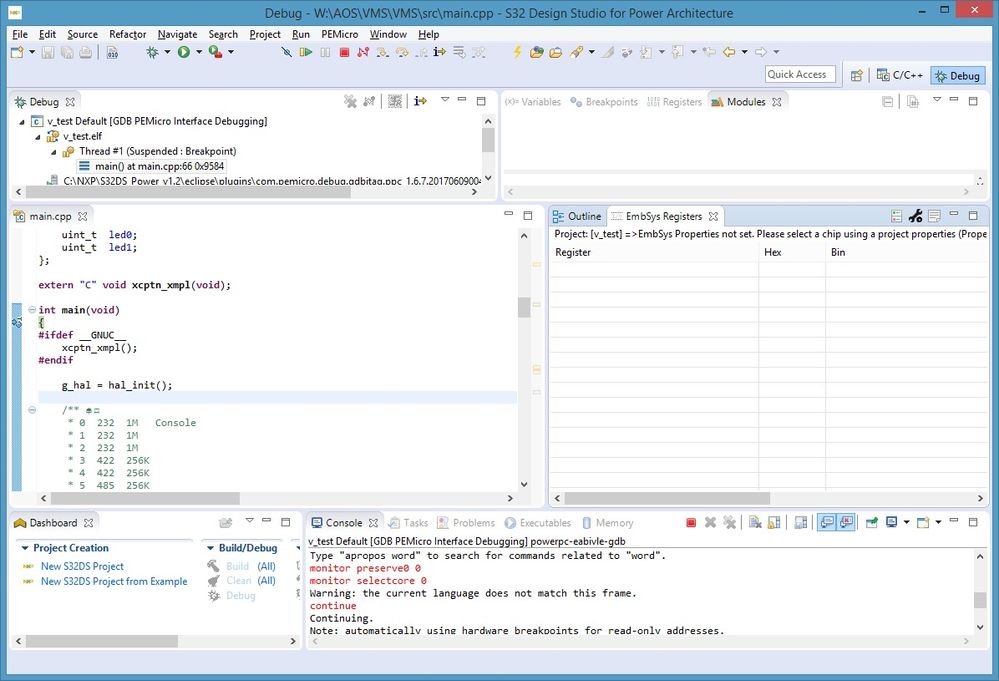Click the Step Over toolbar icon
The height and width of the screenshot is (681, 999).
402,52
